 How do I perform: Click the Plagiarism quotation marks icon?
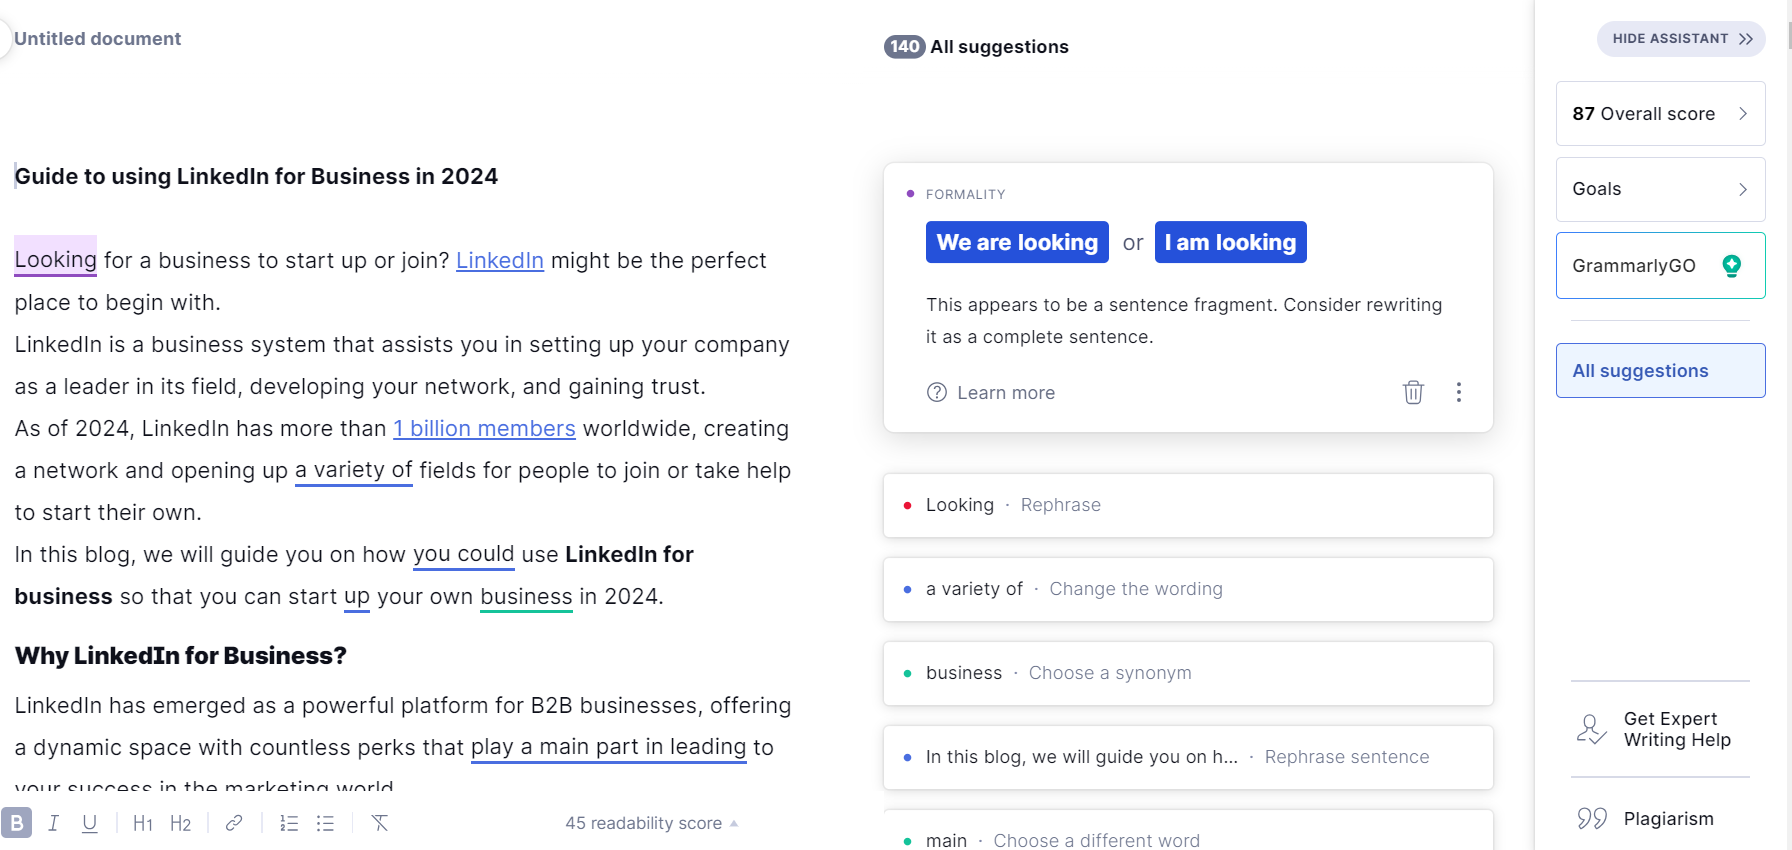coord(1592,819)
